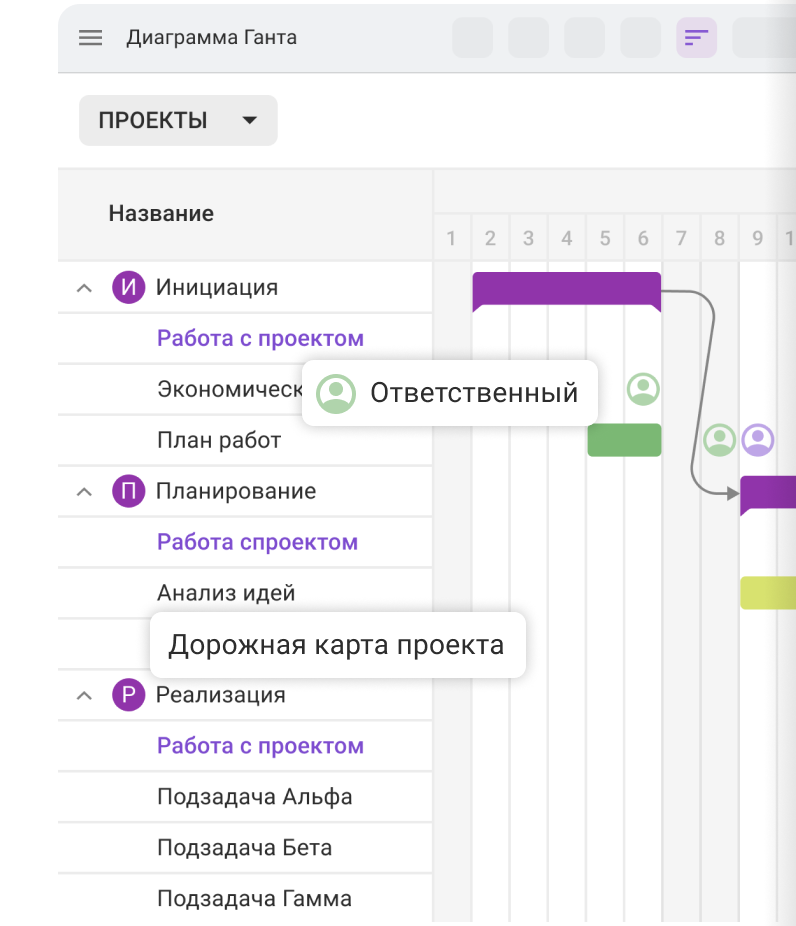Viewport: 796px width, 926px height.
Task: Click the green План работ task bar
Action: coord(624,440)
